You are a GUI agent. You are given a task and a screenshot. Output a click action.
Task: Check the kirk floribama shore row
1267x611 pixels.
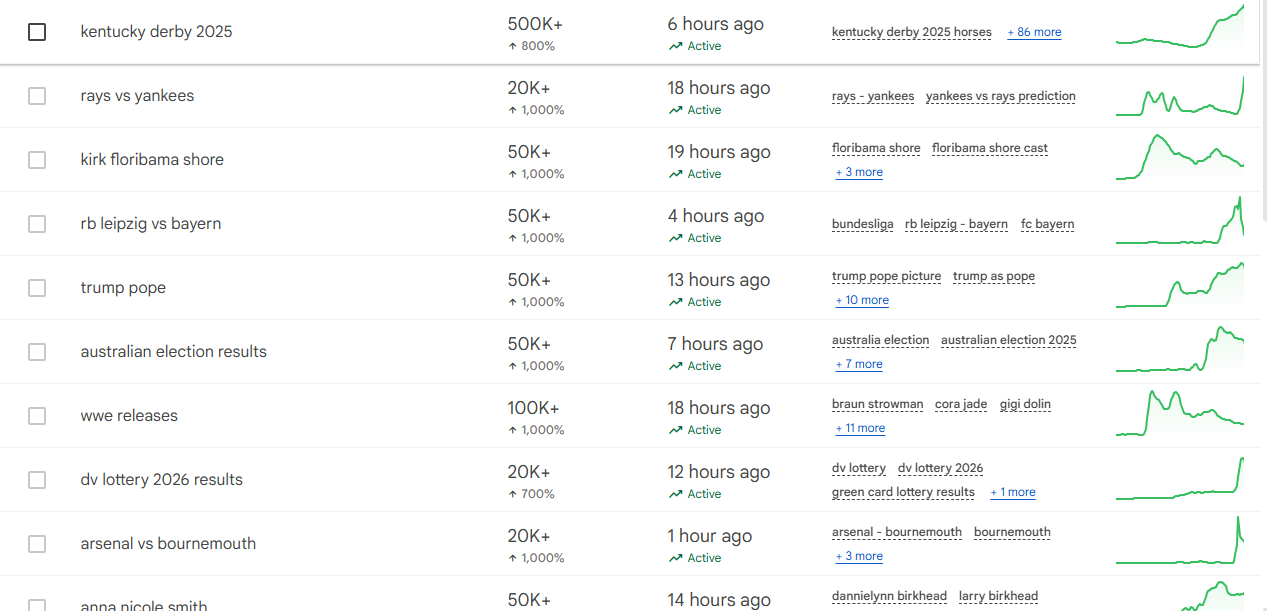[x=37, y=160]
